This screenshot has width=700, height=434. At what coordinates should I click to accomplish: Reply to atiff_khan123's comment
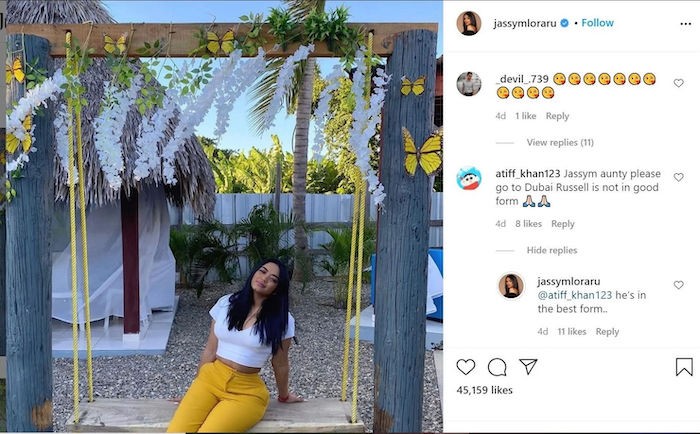pyautogui.click(x=563, y=224)
